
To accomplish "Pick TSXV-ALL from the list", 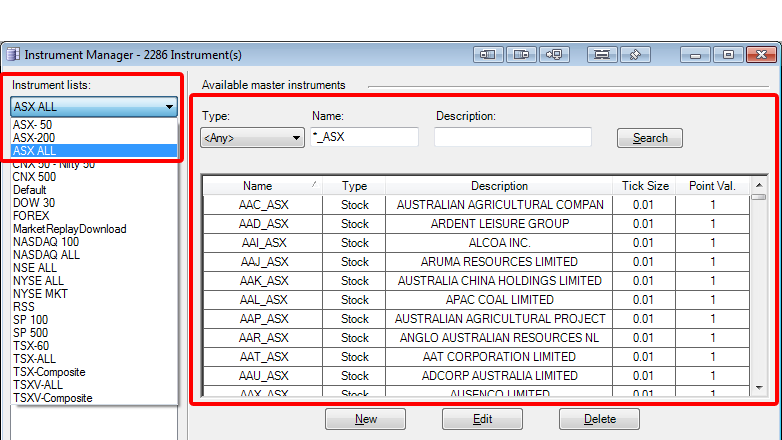I will (94, 385).
